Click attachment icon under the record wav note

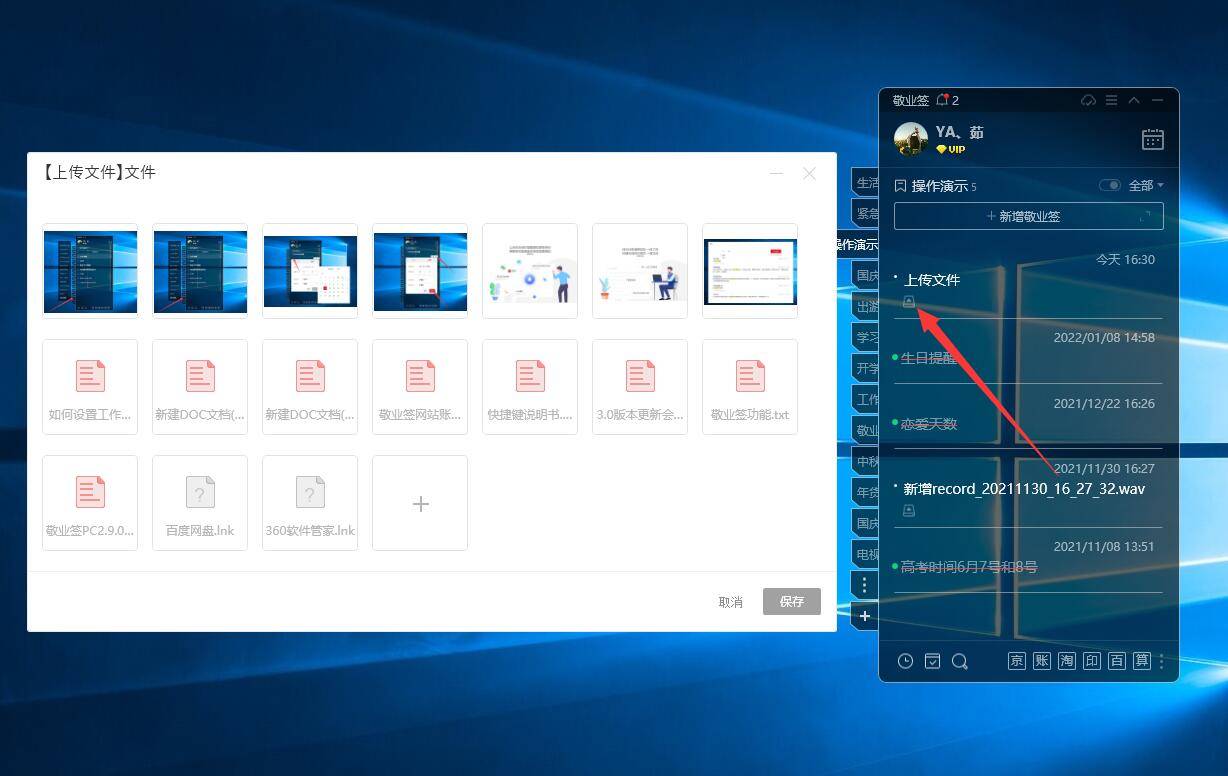coord(909,510)
